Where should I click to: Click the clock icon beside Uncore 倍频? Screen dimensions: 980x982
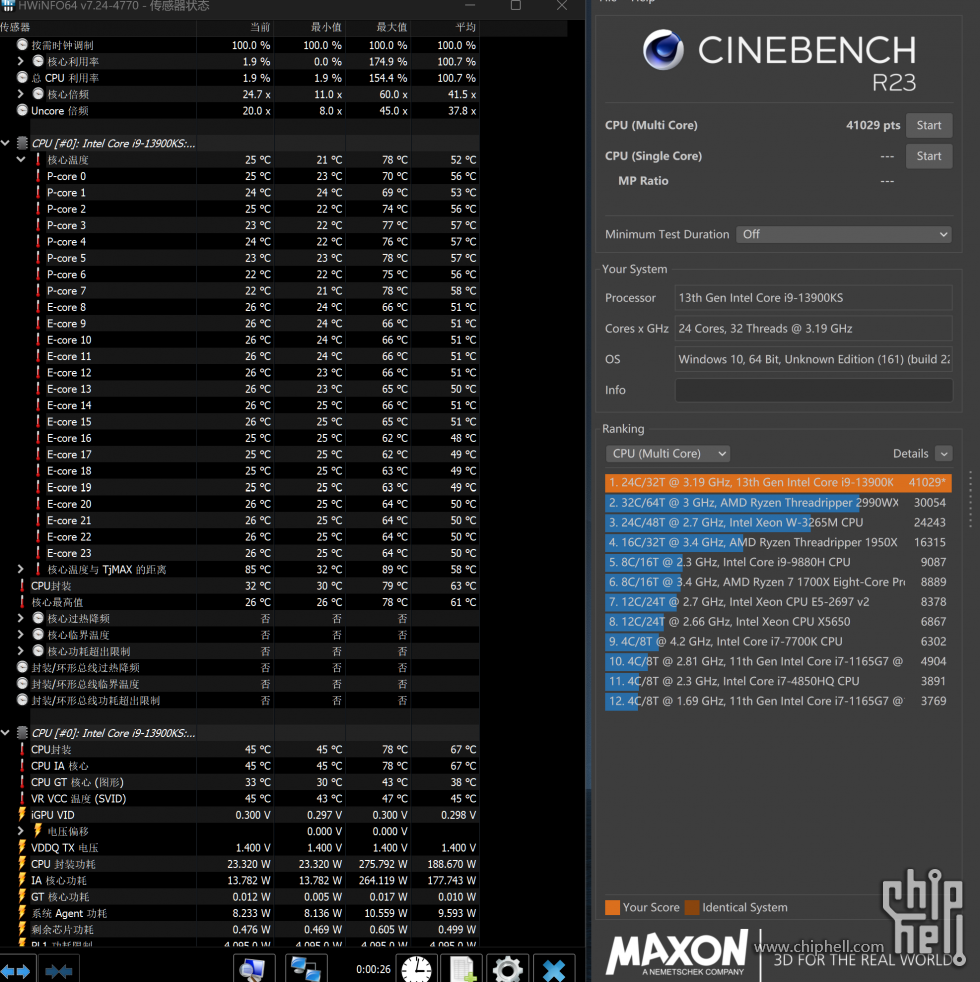pyautogui.click(x=22, y=110)
